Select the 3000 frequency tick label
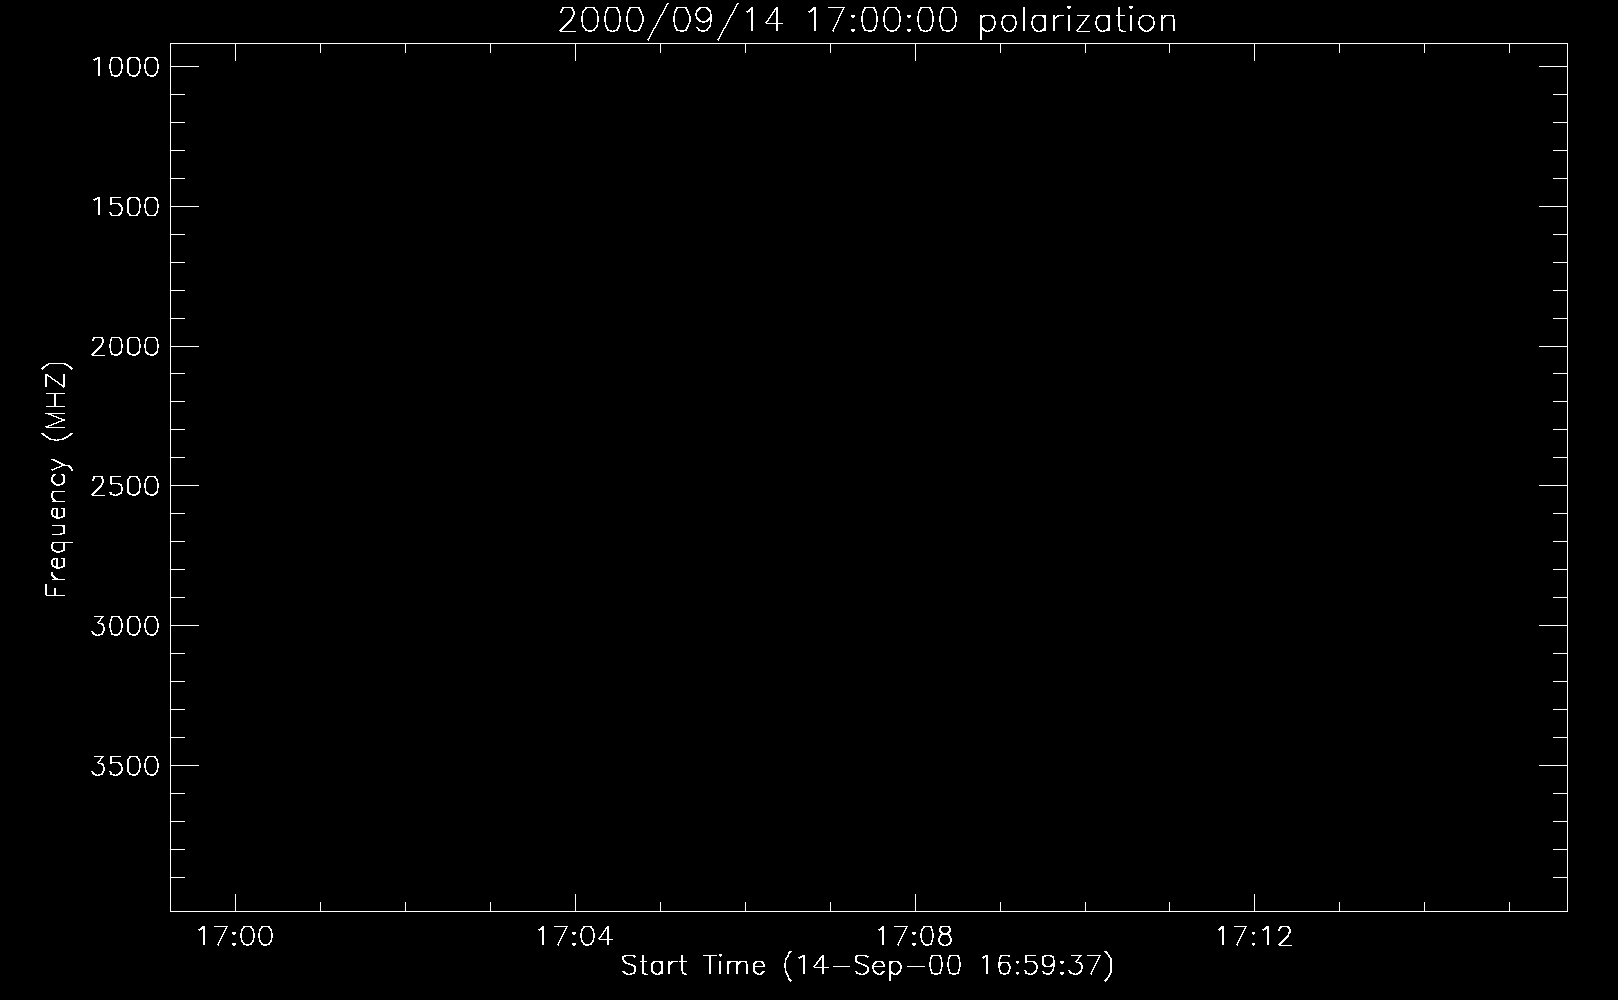The image size is (1618, 1000). tap(125, 626)
